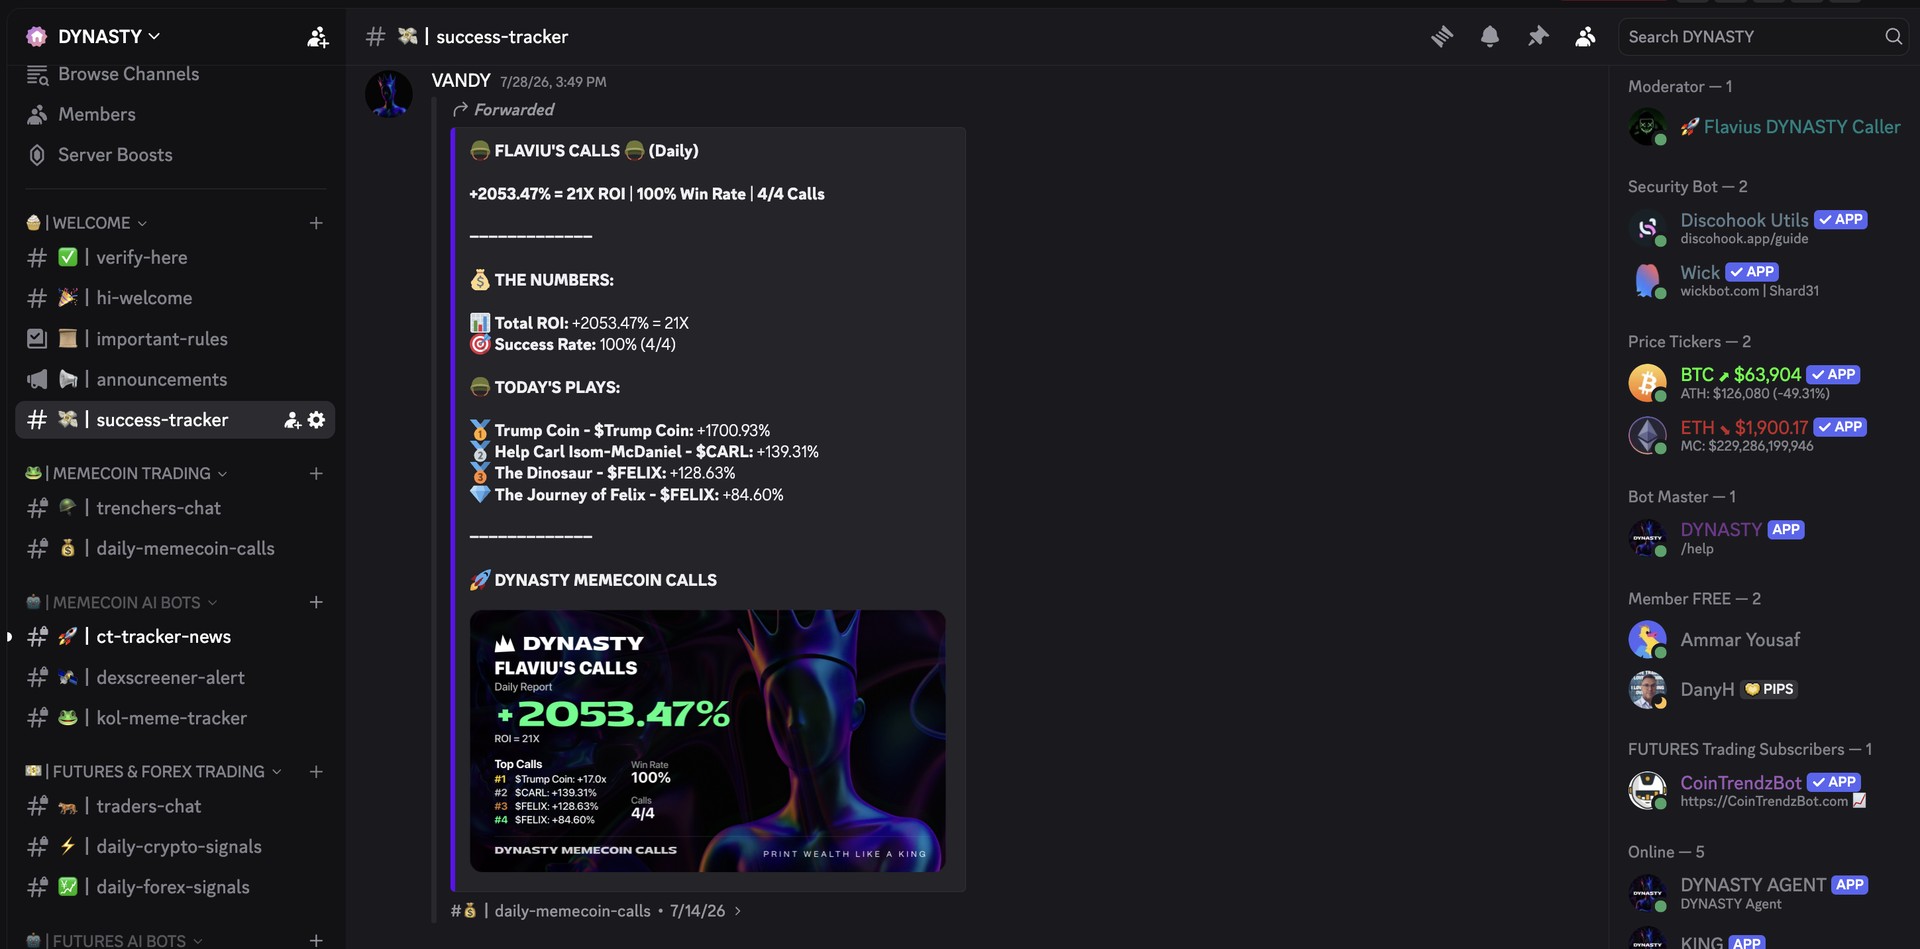Open the DYNASTY server dropdown menu

pyautogui.click(x=109, y=37)
